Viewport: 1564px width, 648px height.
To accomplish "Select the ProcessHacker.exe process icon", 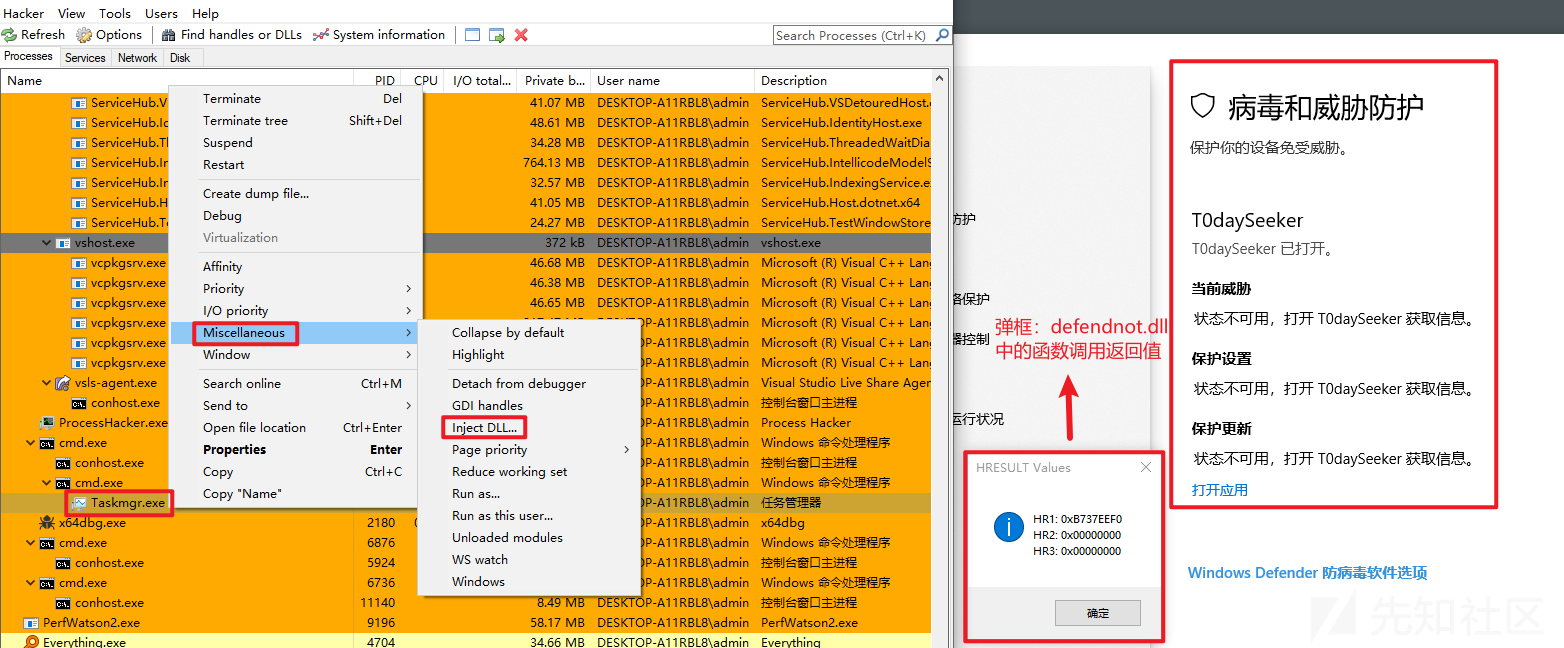I will click(x=48, y=423).
